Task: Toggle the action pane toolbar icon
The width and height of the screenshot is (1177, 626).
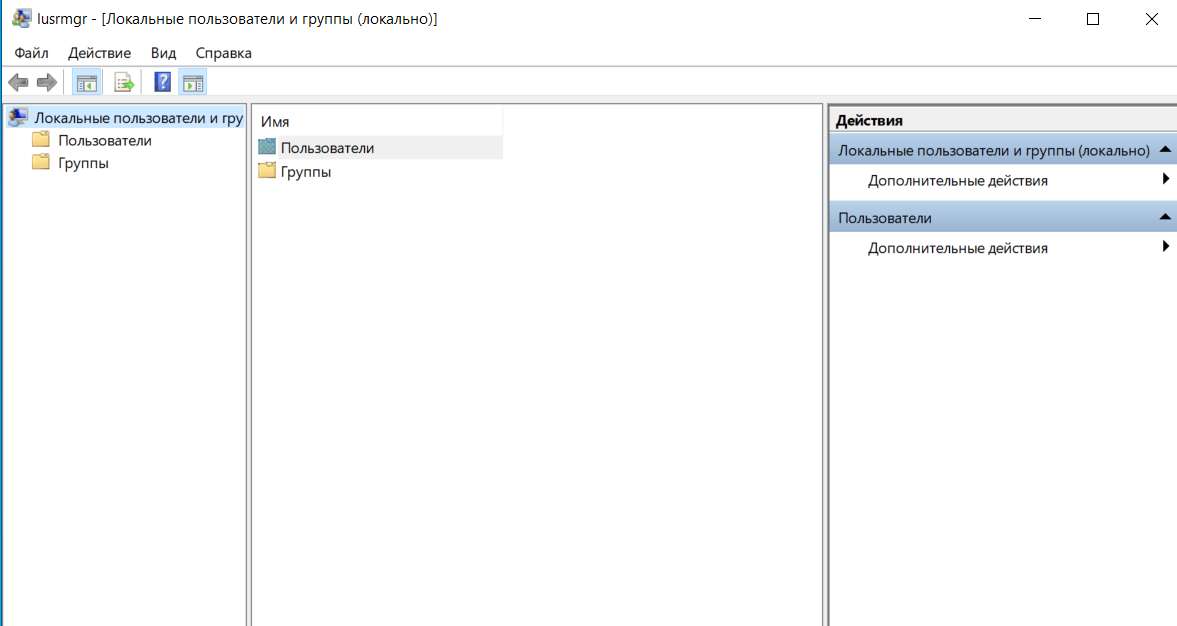Action: coord(193,82)
